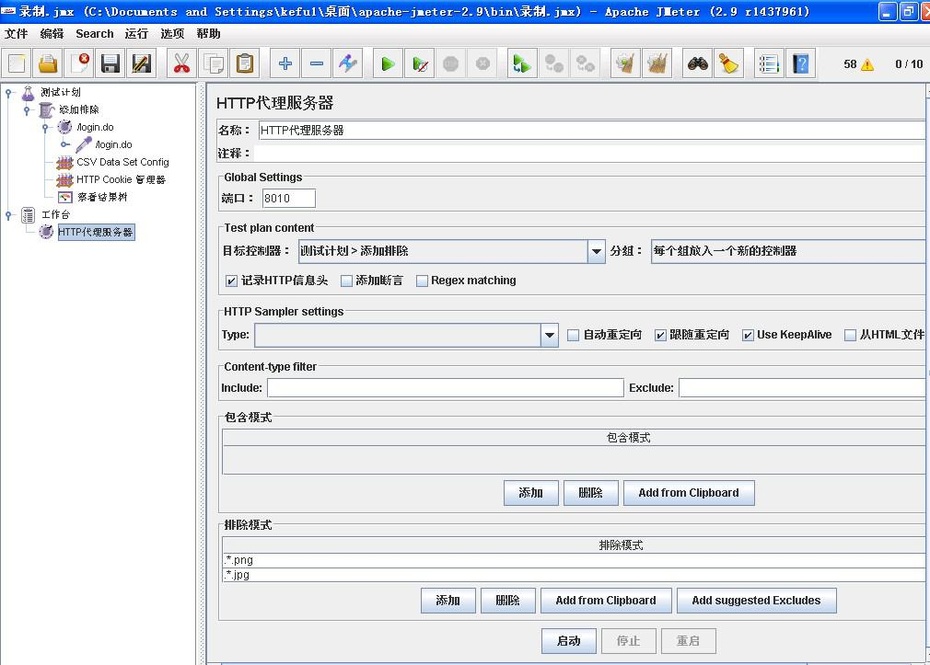Viewport: 930px width, 665px height.
Task: Open Help with the question mark icon
Action: point(800,63)
